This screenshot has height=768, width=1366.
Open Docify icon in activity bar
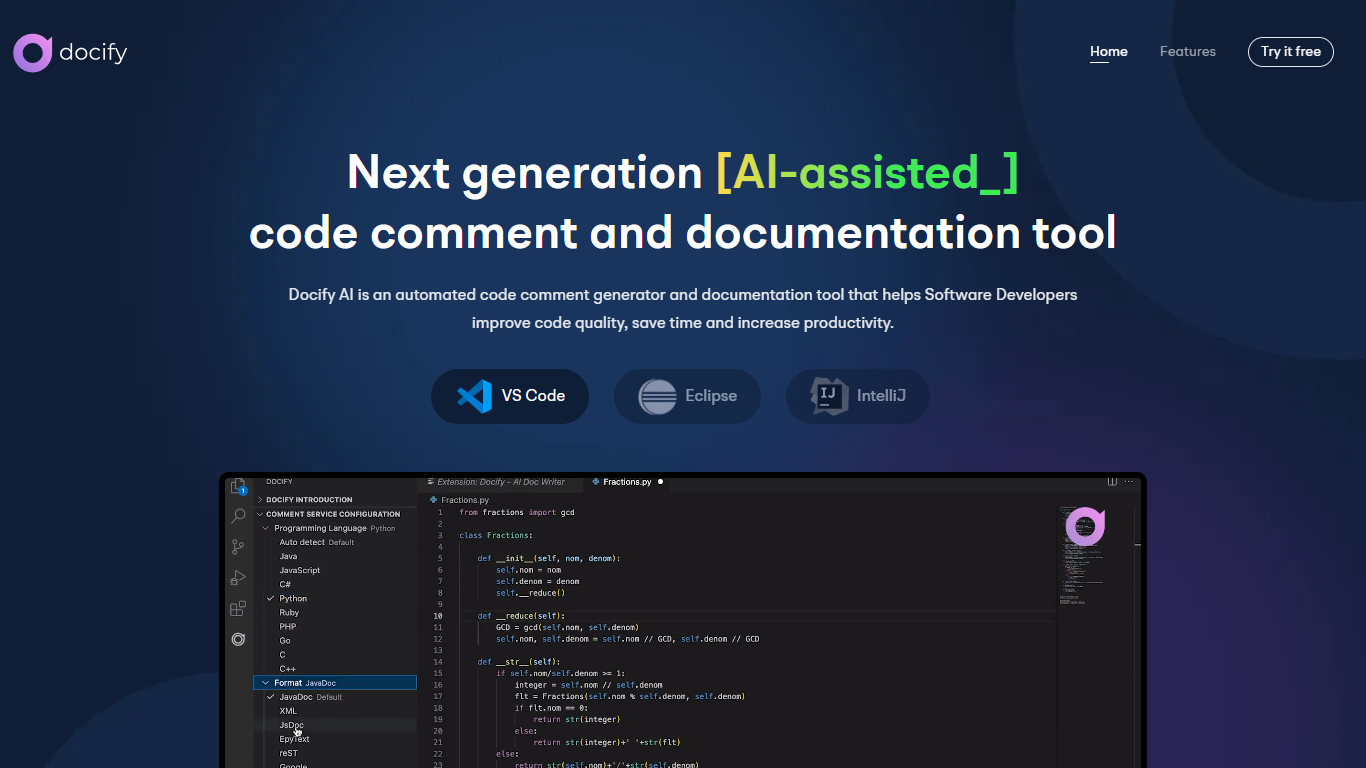pyautogui.click(x=238, y=639)
